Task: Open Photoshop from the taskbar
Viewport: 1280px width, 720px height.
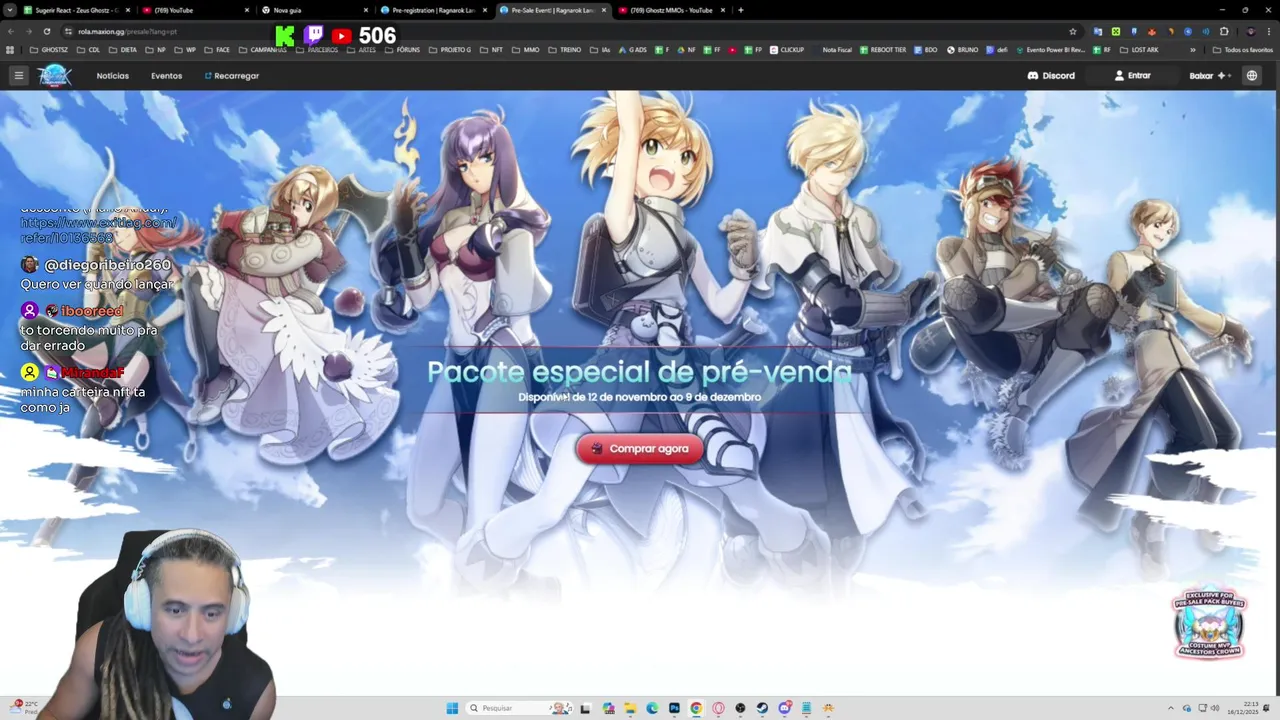Action: [674, 708]
